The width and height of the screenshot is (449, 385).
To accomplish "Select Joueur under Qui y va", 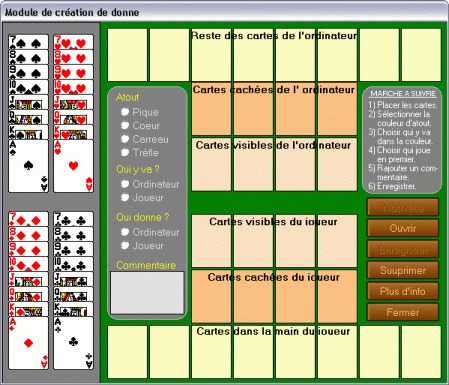I will [x=125, y=197].
